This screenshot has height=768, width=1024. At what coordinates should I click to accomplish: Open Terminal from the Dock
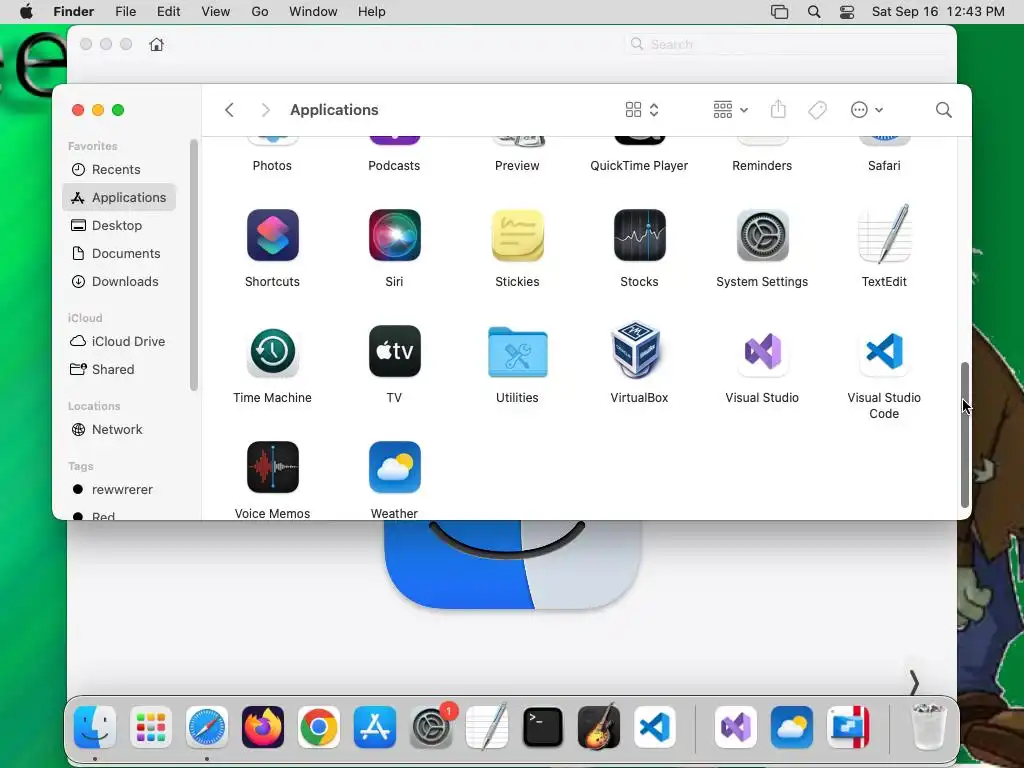543,727
